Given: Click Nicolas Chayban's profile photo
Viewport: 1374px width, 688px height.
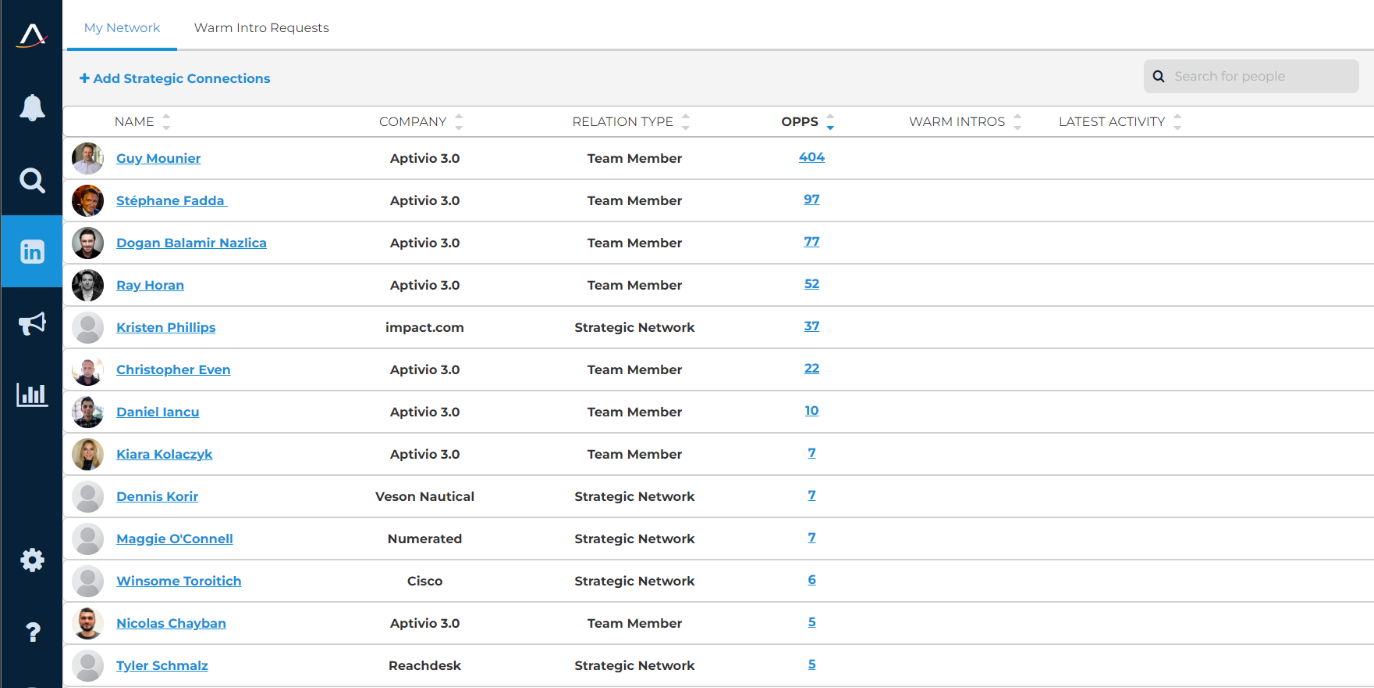Looking at the screenshot, I should pyautogui.click(x=88, y=623).
